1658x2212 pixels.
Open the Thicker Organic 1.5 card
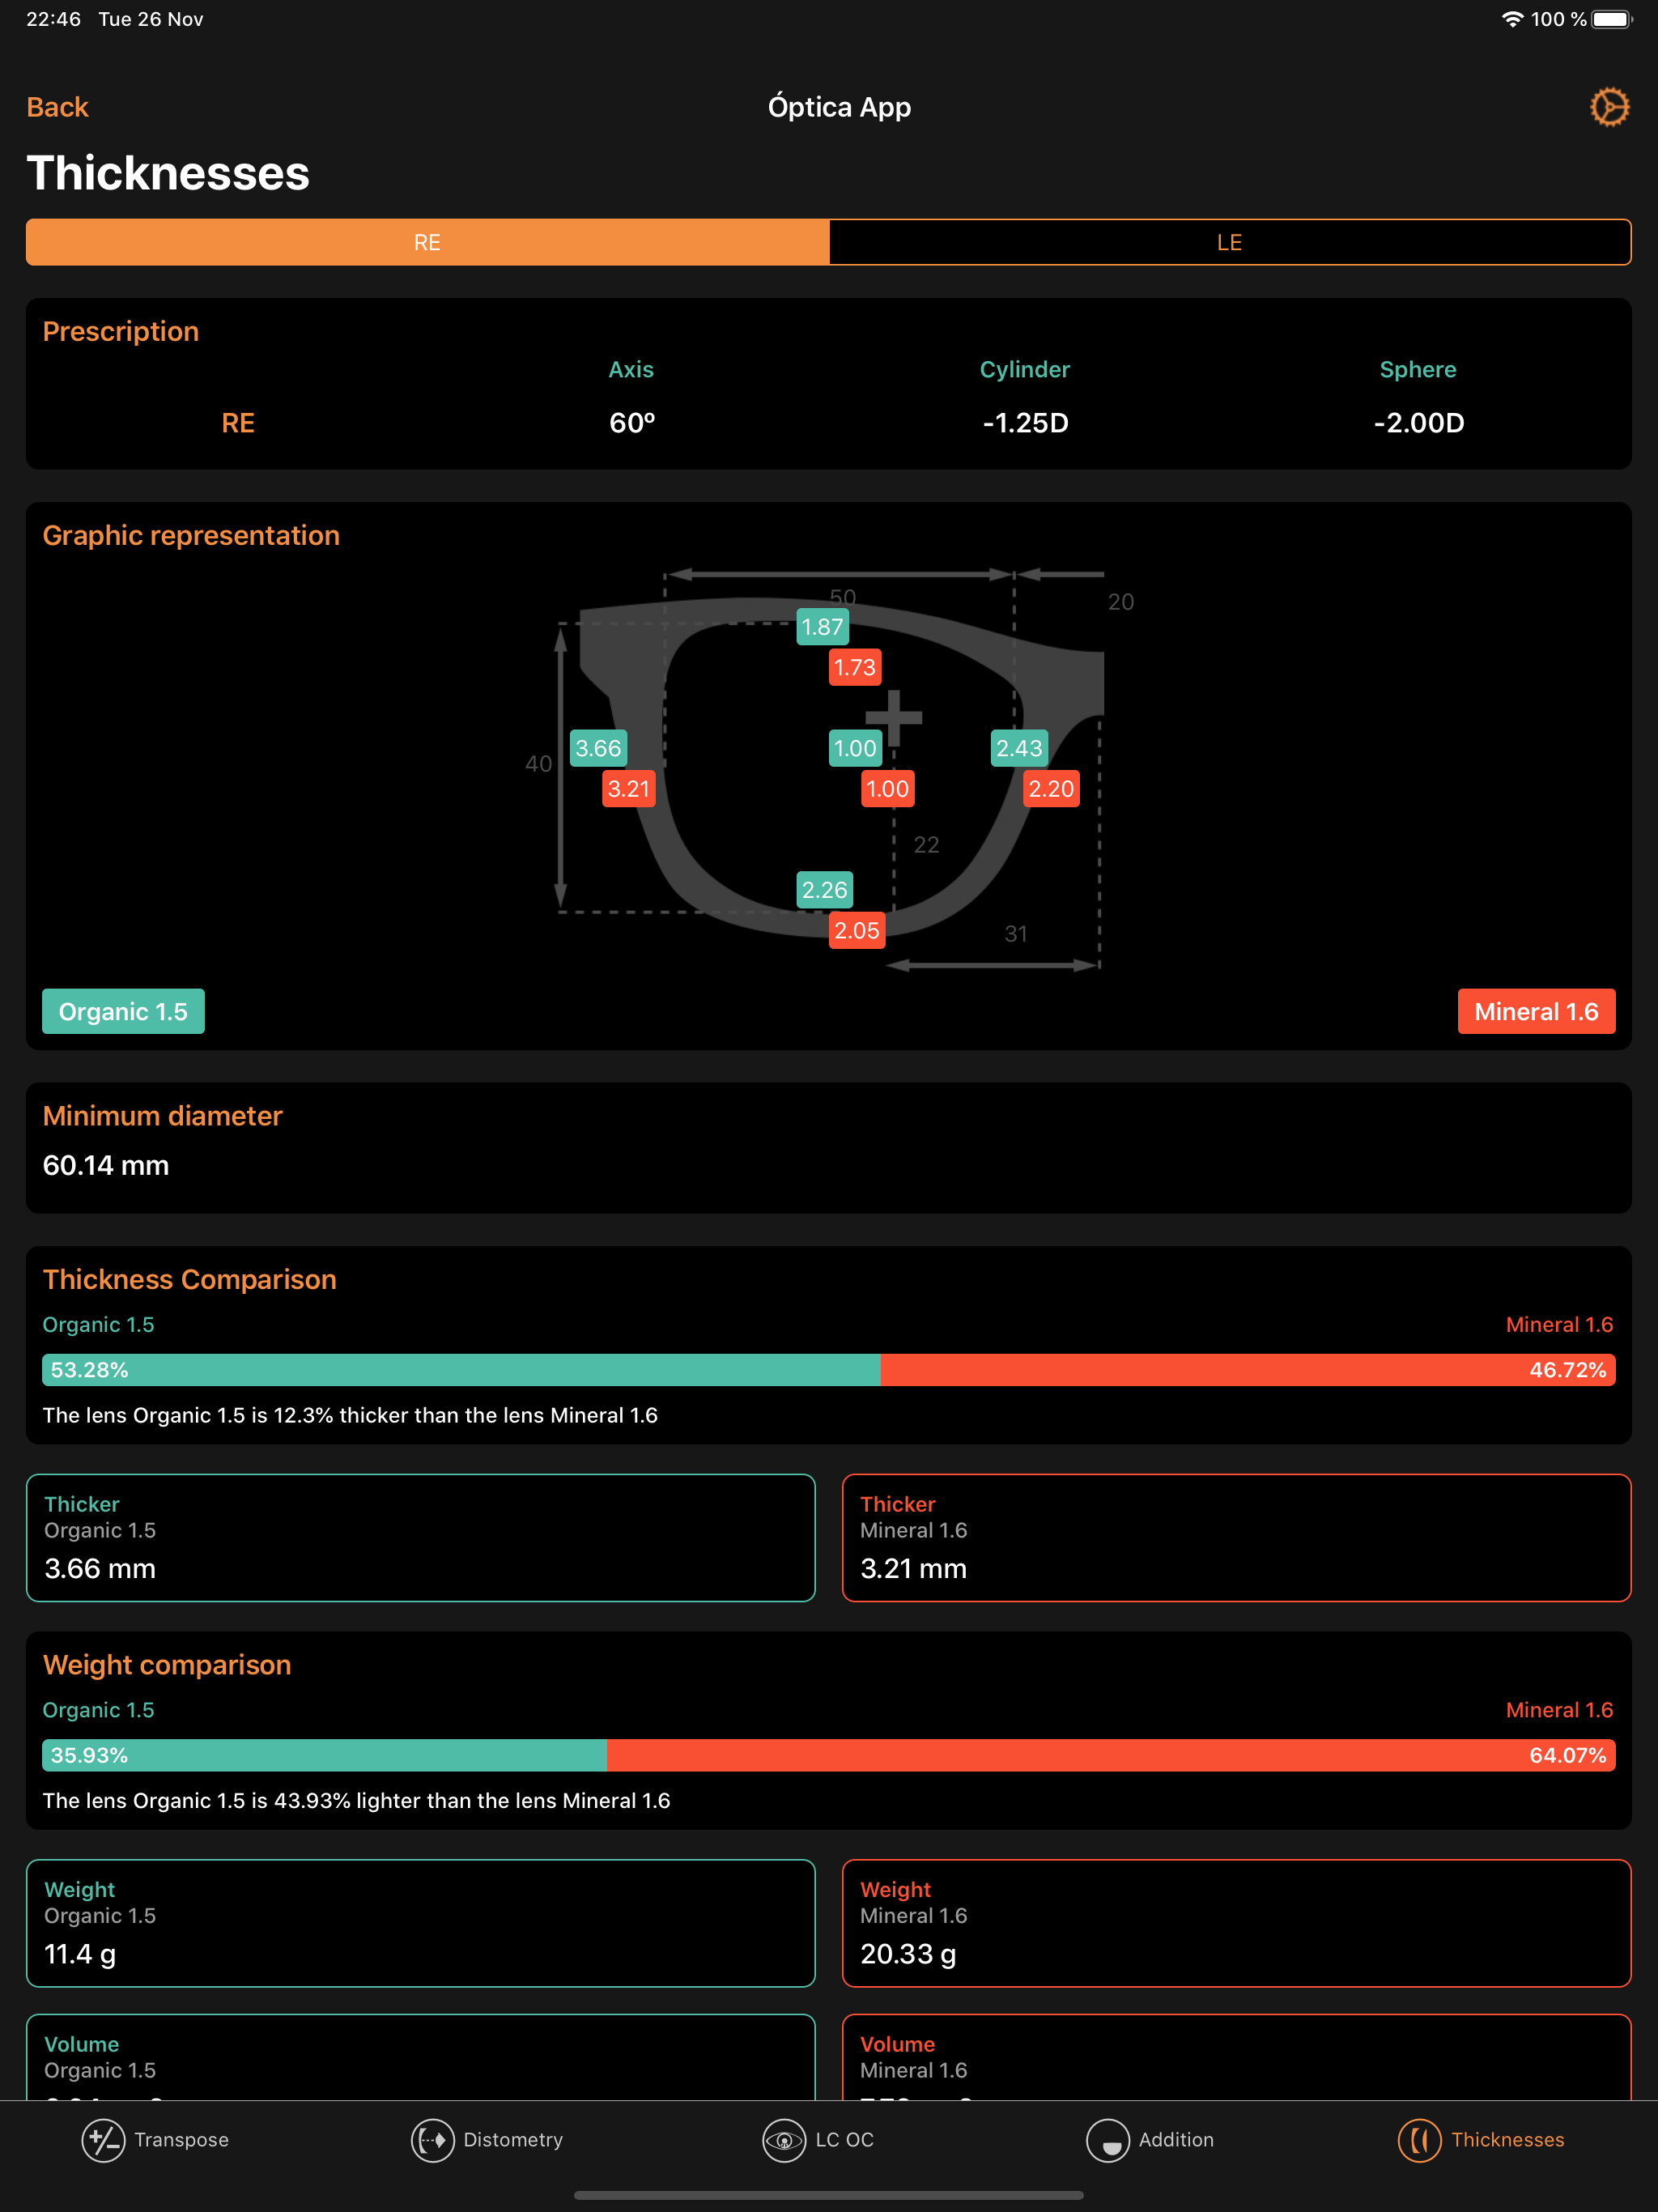coord(421,1538)
